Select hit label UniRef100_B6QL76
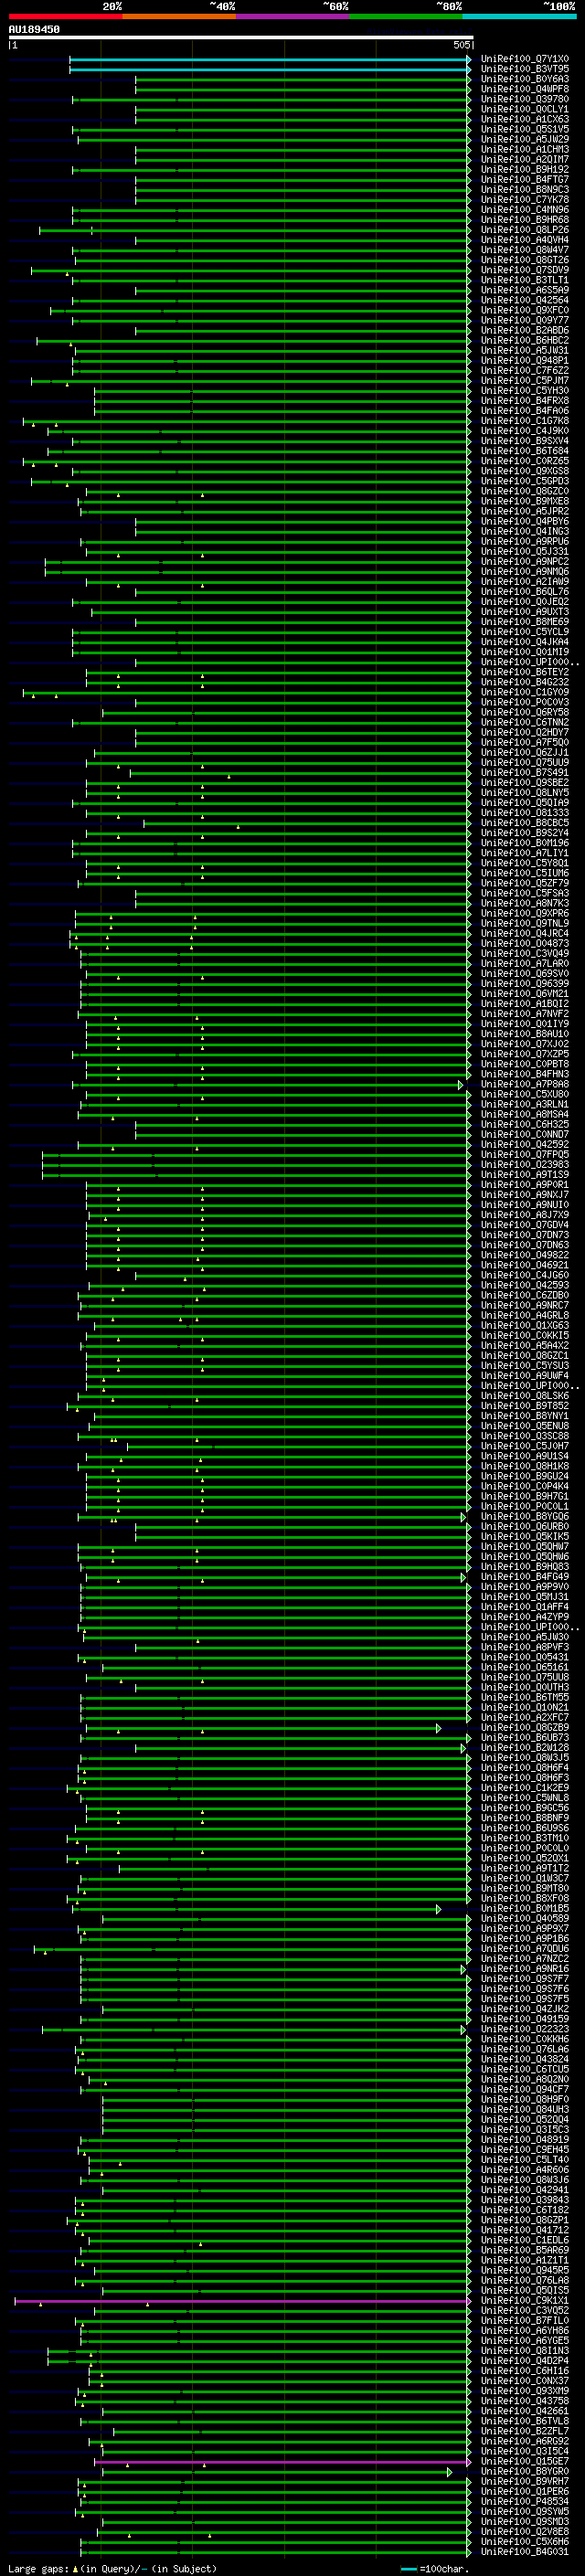The height and width of the screenshot is (2576, 585). (x=525, y=591)
